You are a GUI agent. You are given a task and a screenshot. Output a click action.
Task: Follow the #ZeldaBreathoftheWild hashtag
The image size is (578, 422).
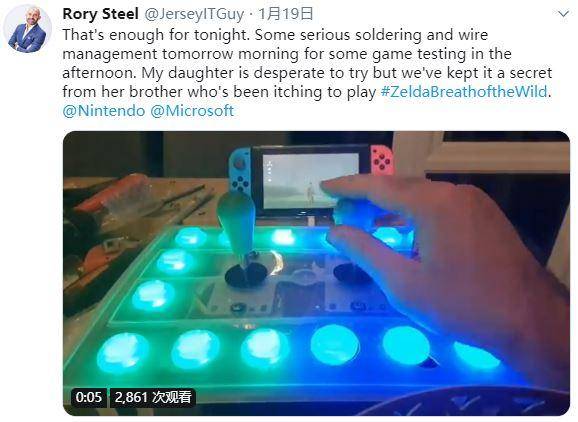point(464,91)
